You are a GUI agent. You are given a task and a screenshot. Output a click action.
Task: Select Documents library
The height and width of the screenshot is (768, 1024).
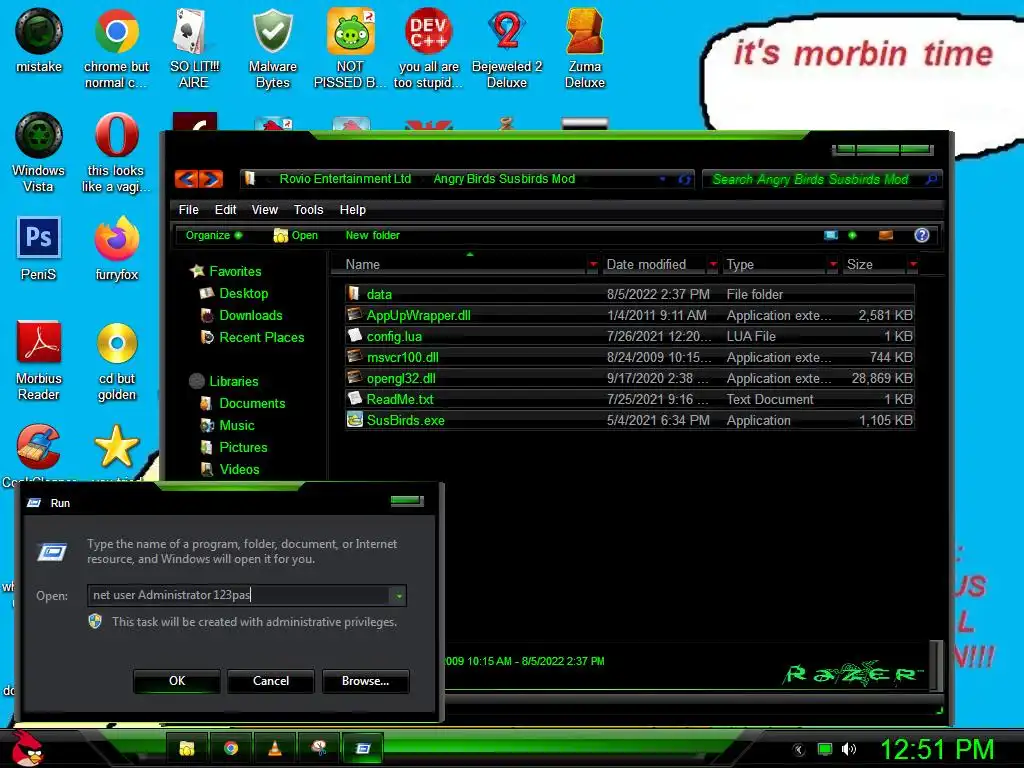(x=252, y=404)
